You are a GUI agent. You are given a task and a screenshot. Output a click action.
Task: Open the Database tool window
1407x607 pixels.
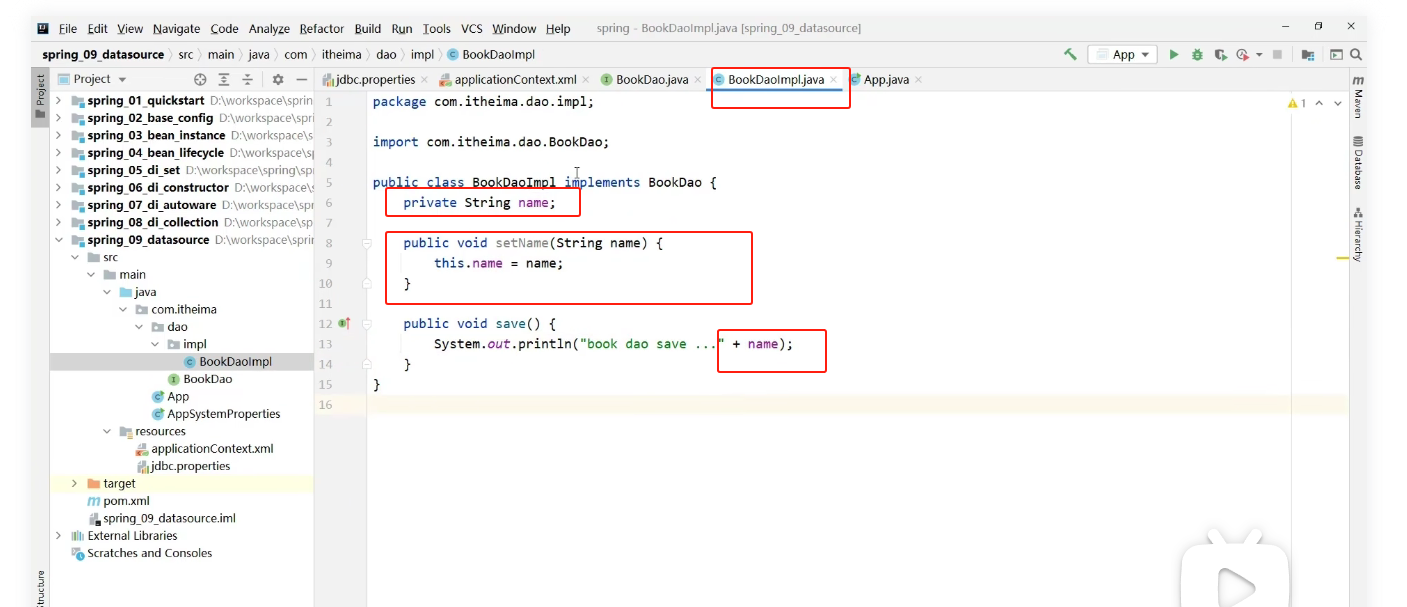(1358, 162)
